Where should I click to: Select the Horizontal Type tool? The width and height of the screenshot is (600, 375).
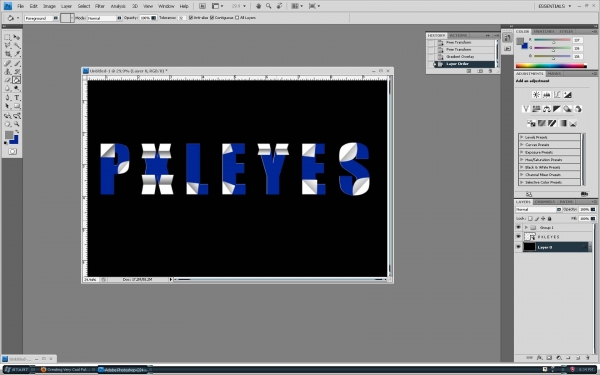(x=17, y=98)
